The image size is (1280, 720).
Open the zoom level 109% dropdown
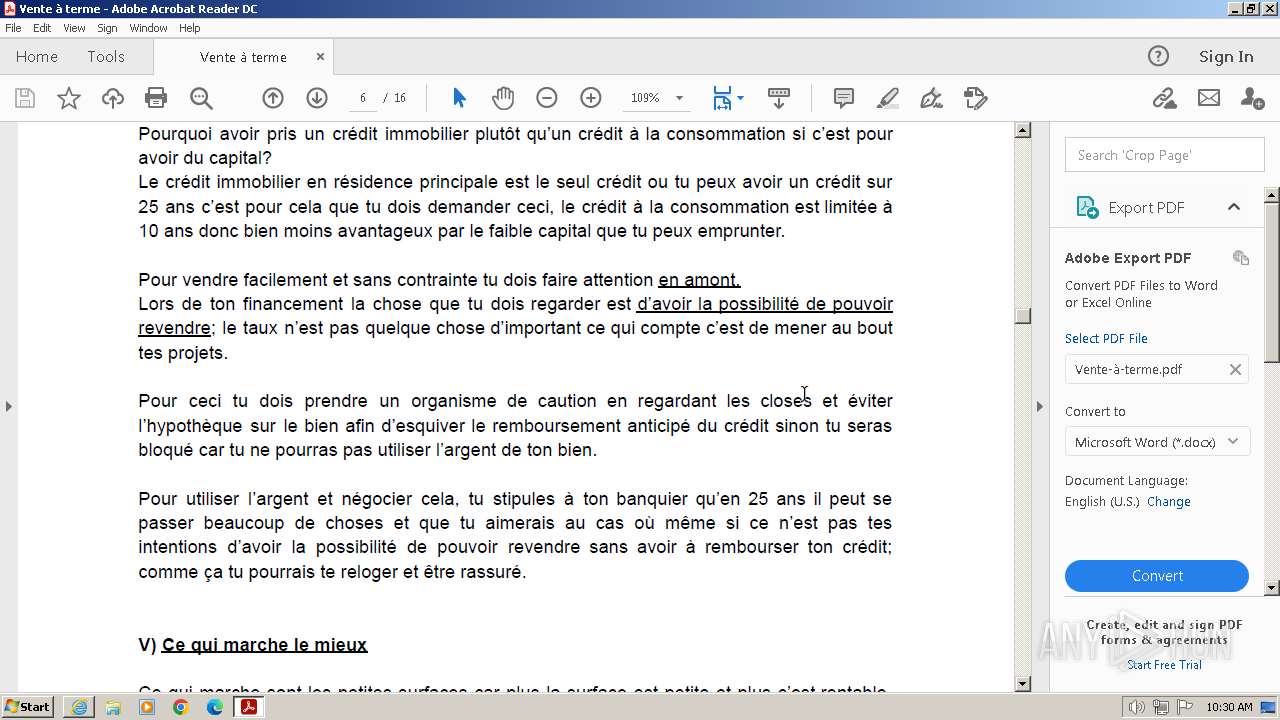point(679,98)
